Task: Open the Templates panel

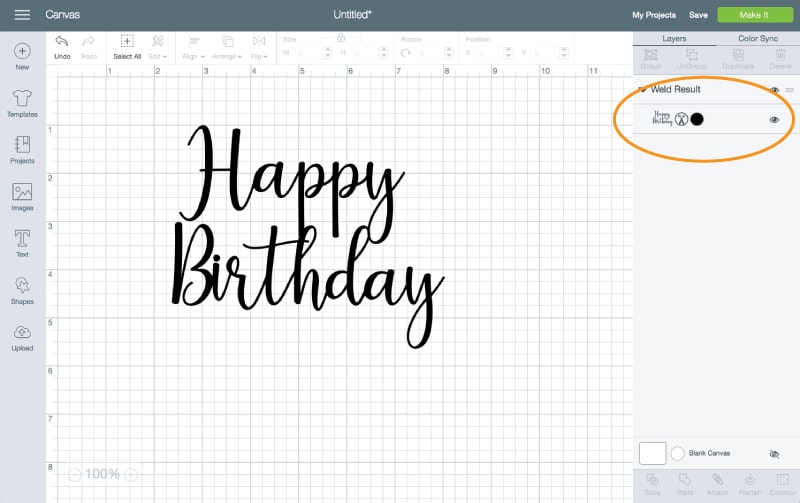Action: pyautogui.click(x=22, y=98)
